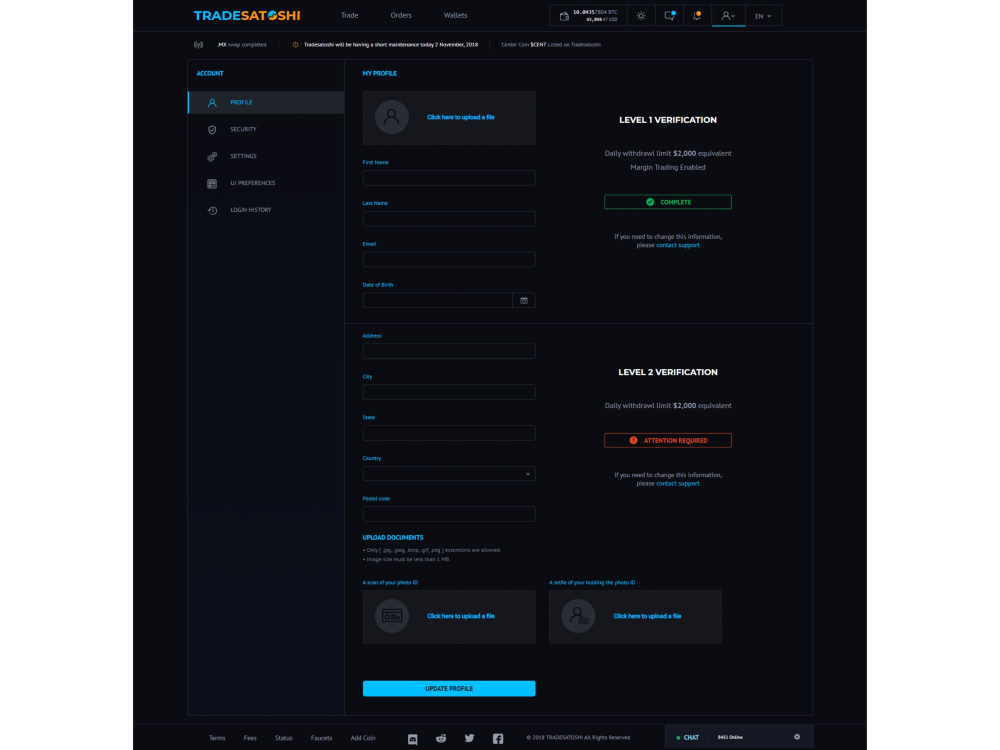Open the maintenance announcement in ticker

390,45
